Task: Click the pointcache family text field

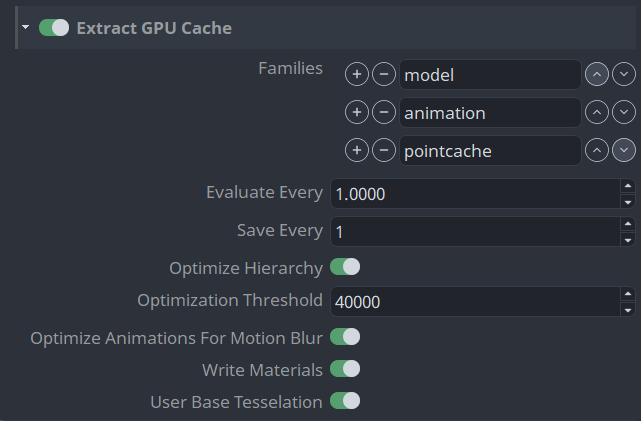Action: point(490,151)
